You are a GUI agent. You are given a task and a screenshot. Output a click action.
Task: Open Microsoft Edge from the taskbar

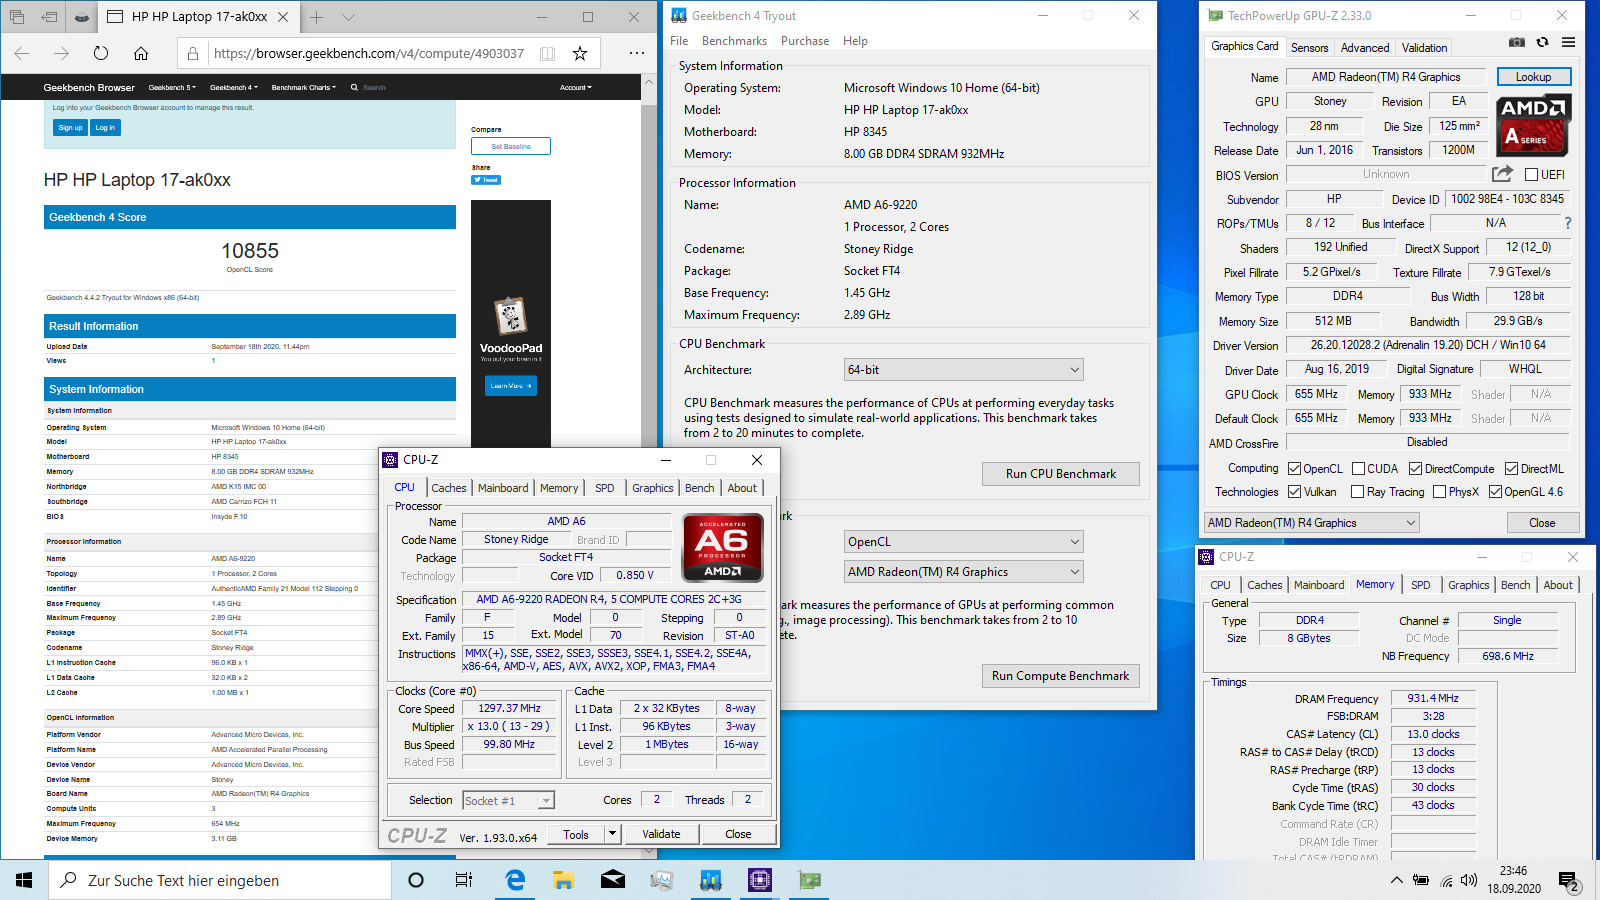tap(515, 880)
